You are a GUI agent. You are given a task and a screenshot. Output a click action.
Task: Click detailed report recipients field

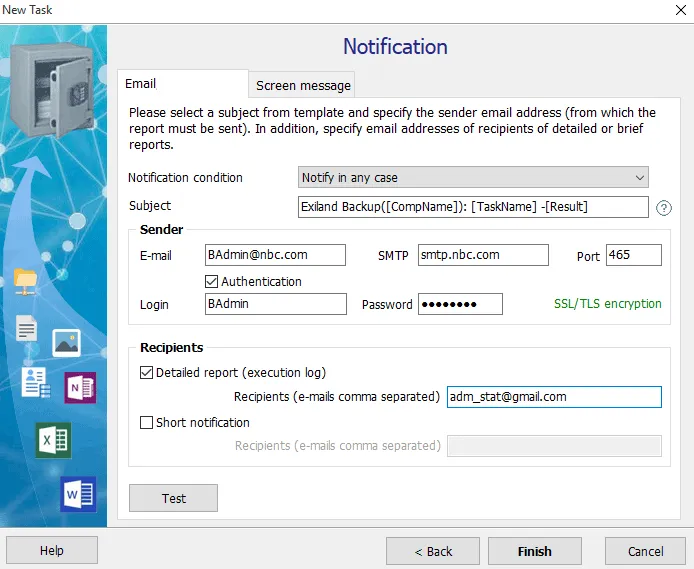tap(554, 397)
